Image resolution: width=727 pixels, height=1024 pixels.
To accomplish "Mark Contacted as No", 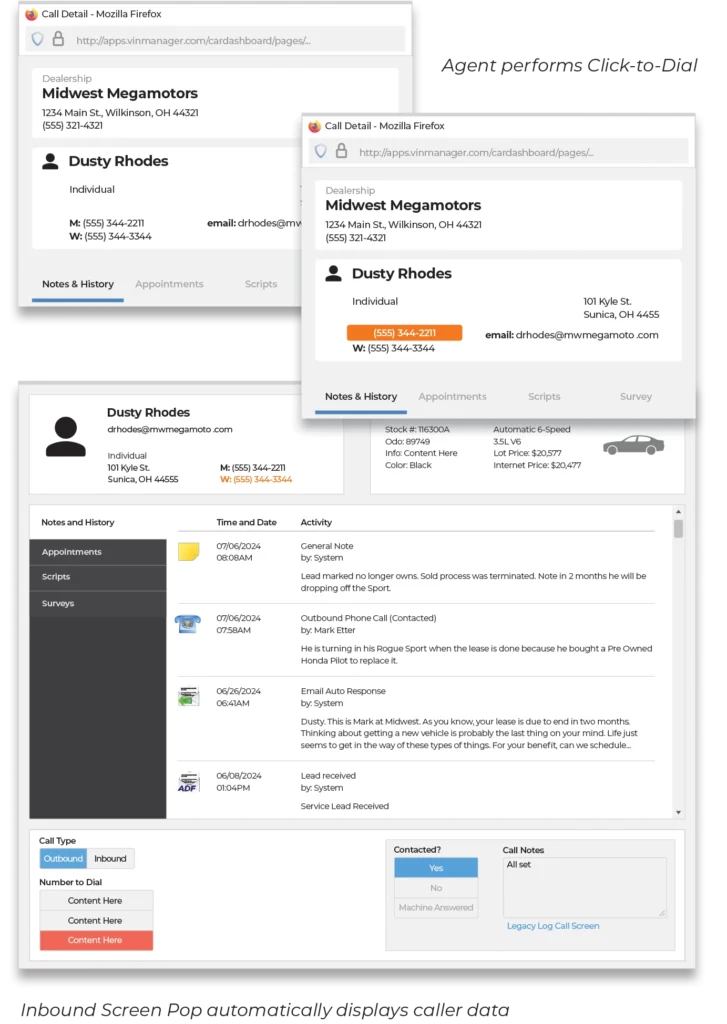I will pyautogui.click(x=436, y=888).
